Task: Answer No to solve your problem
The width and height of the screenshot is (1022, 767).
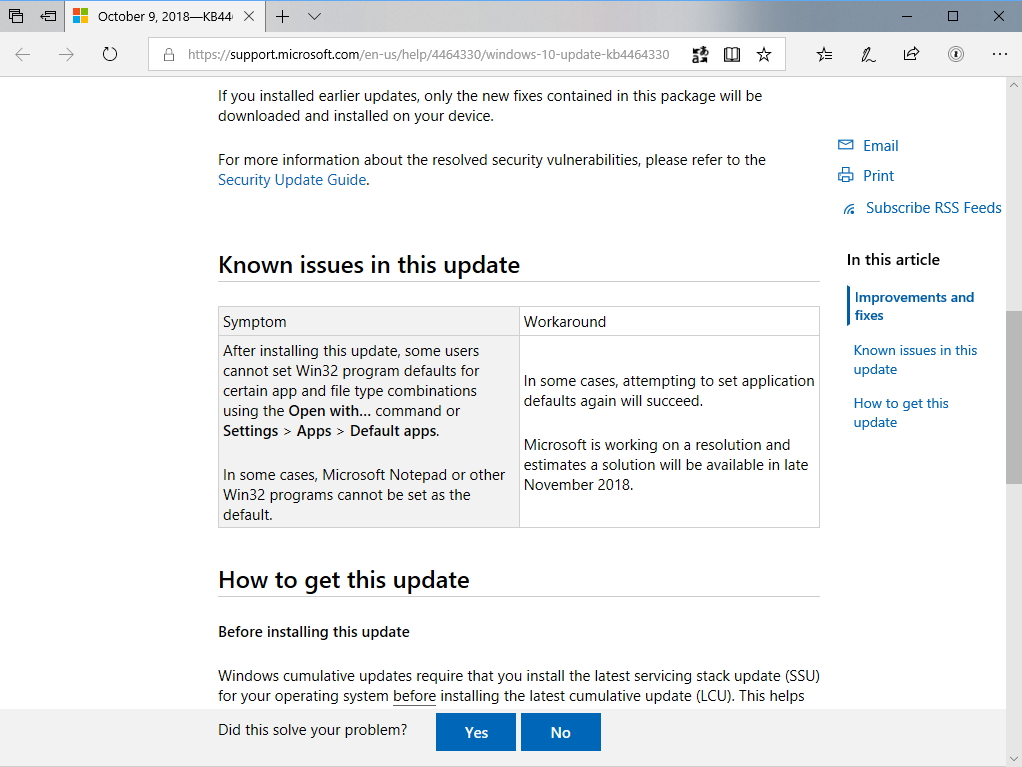Action: pyautogui.click(x=561, y=732)
